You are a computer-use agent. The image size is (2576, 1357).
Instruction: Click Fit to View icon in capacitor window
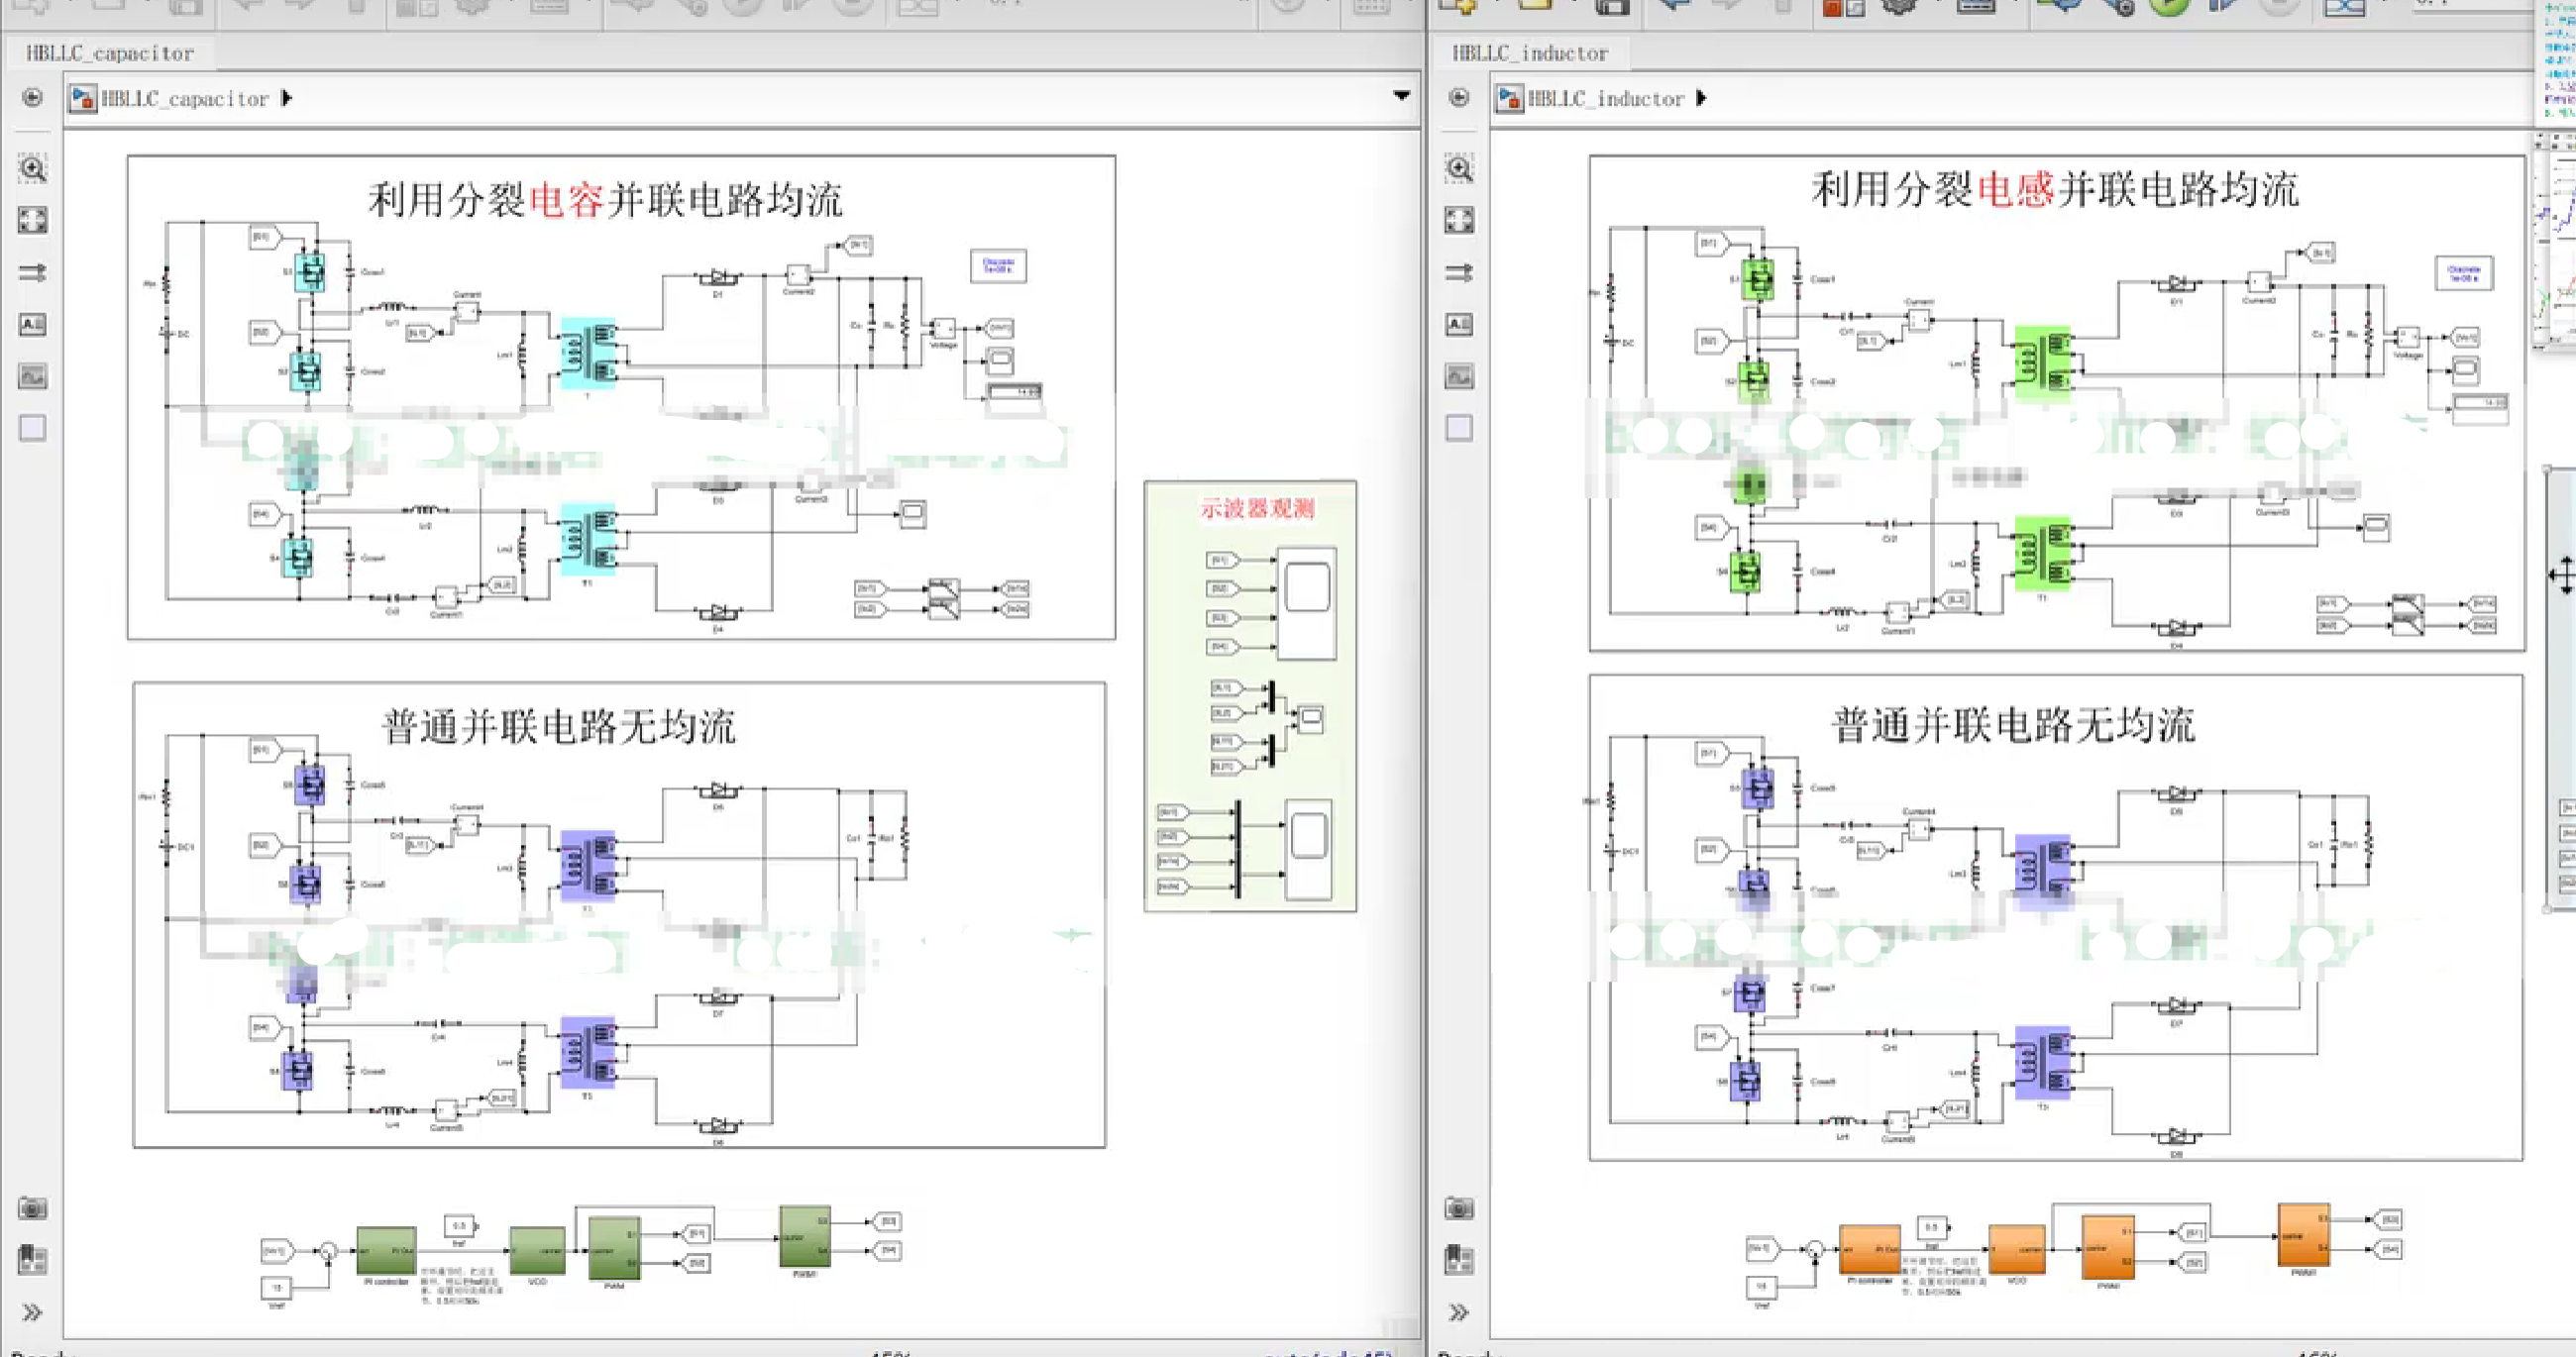pyautogui.click(x=32, y=220)
